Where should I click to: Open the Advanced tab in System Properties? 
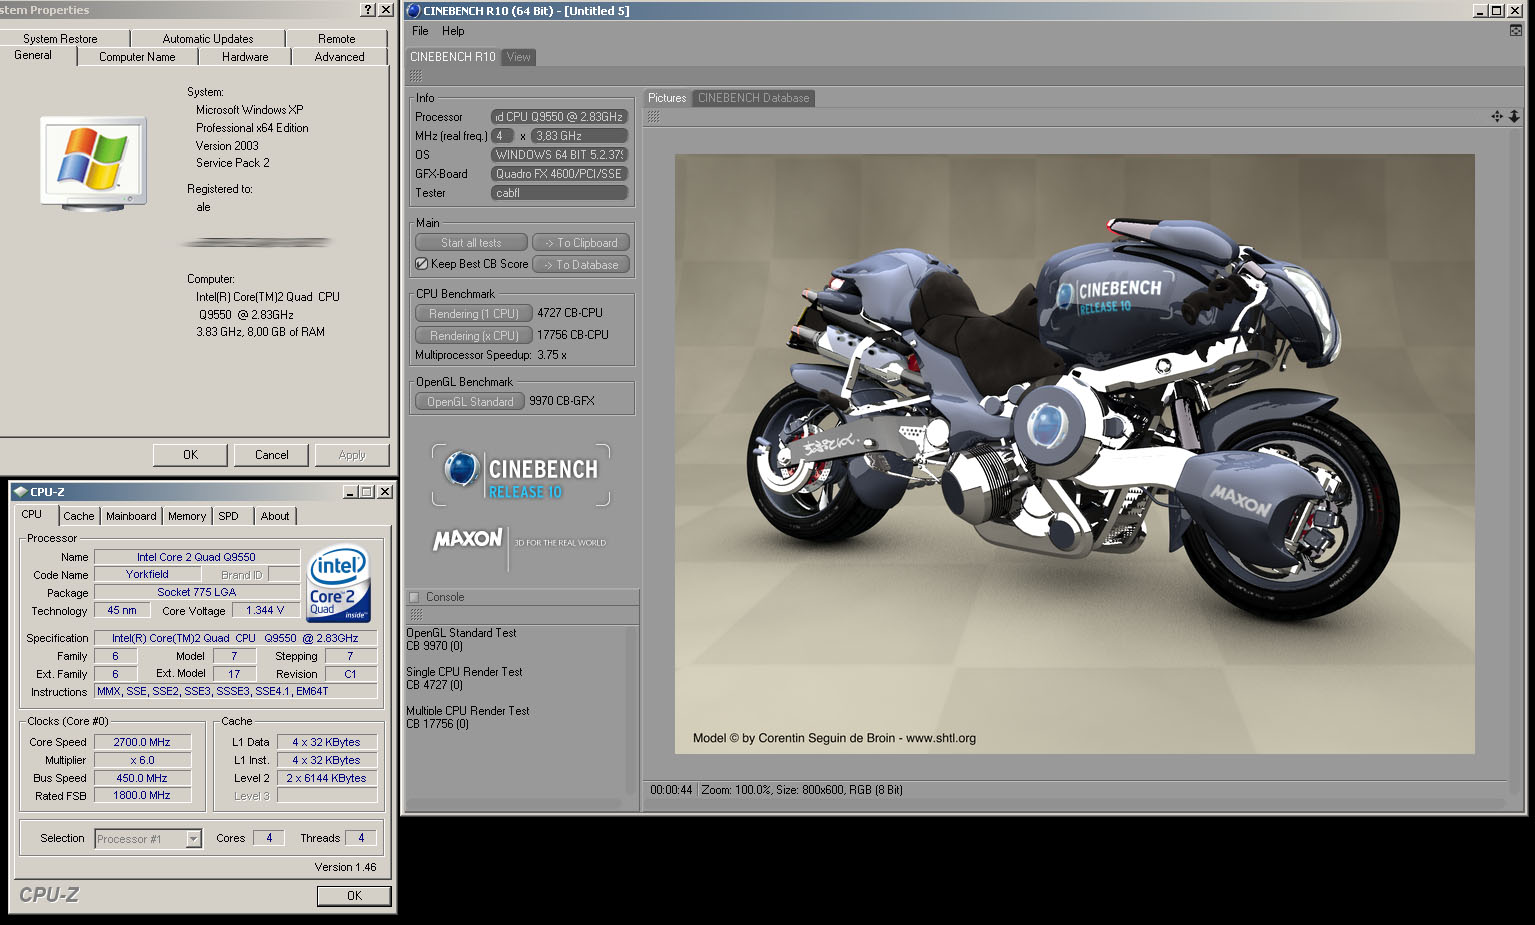pyautogui.click(x=340, y=57)
